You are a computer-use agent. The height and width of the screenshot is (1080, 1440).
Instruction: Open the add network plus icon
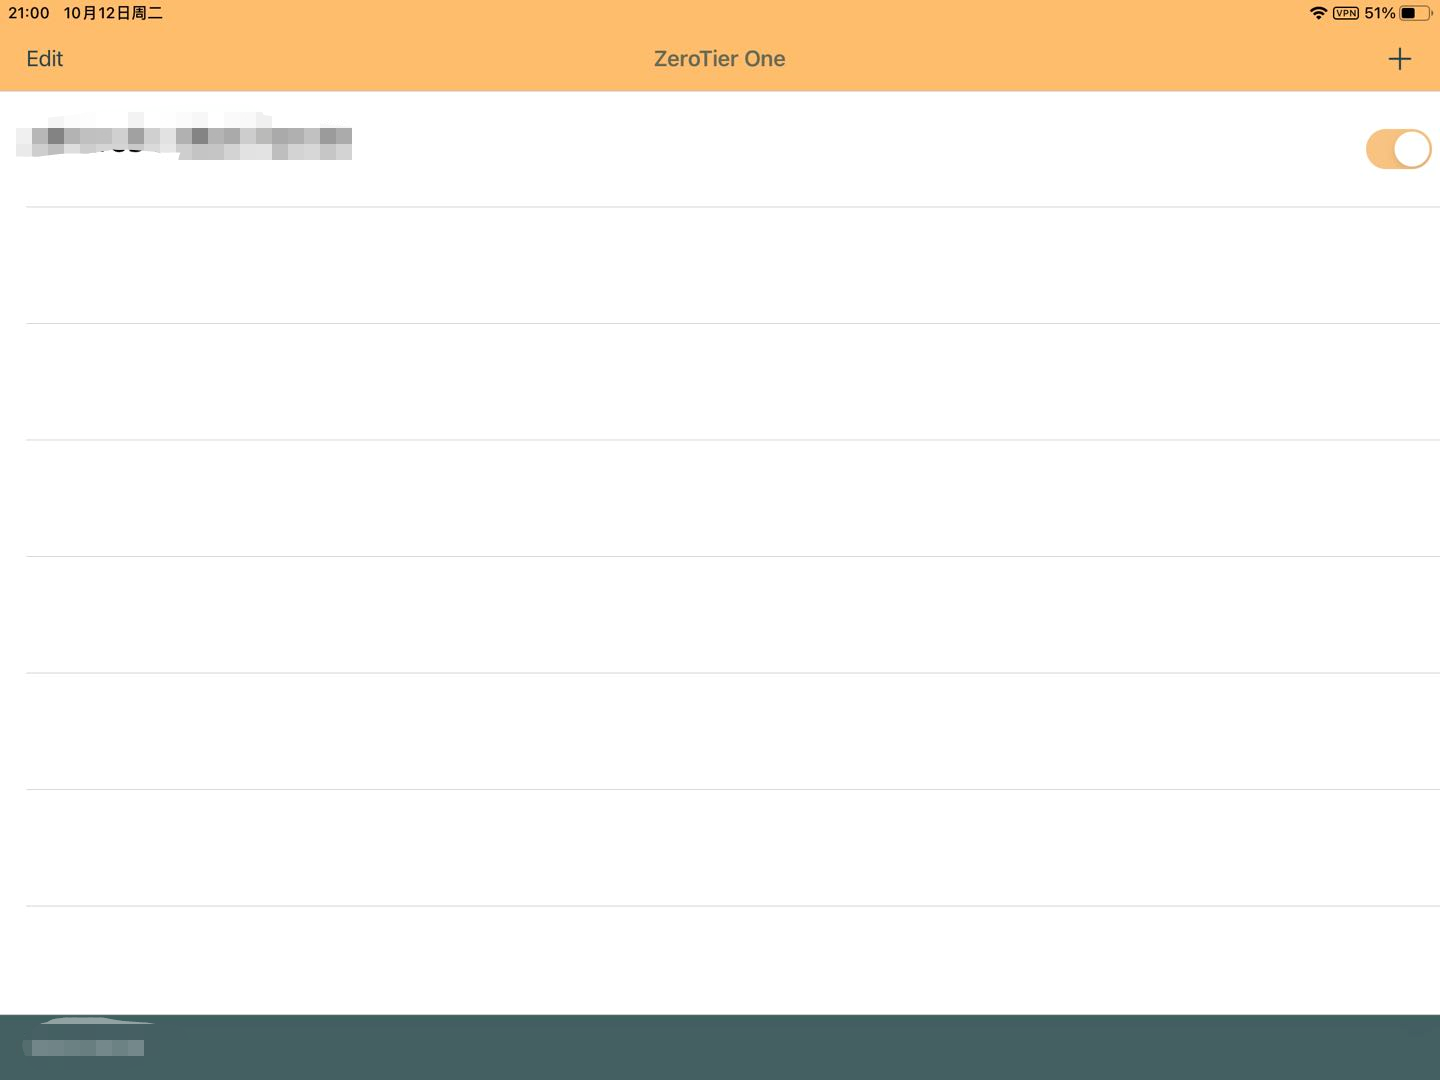1400,58
